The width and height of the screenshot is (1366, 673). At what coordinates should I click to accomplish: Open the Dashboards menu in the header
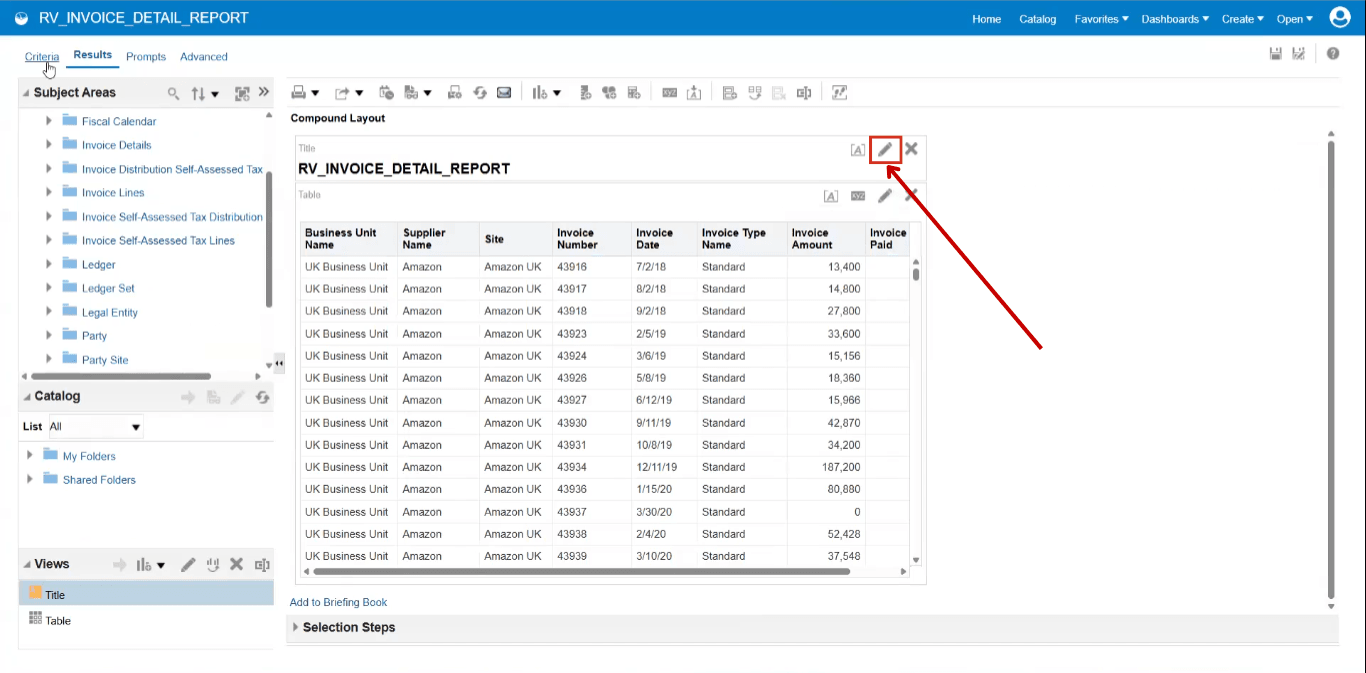(1174, 18)
